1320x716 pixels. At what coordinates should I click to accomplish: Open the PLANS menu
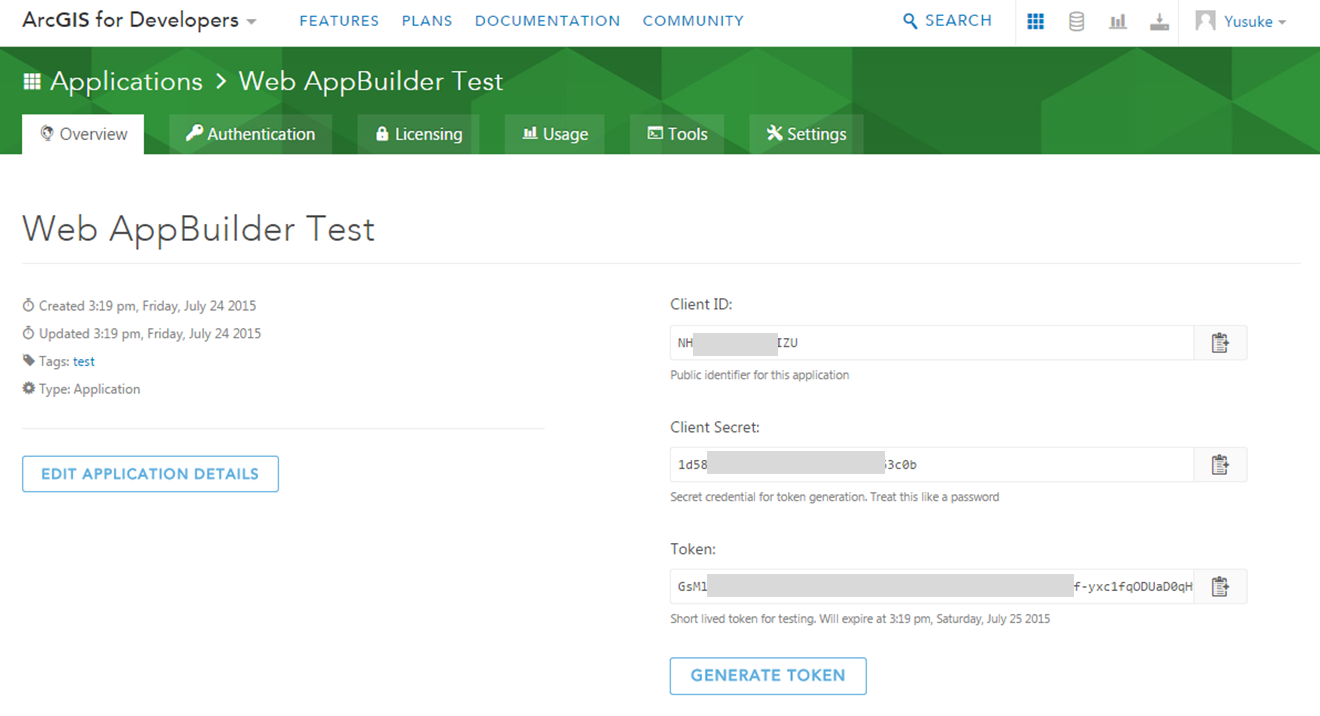[427, 21]
